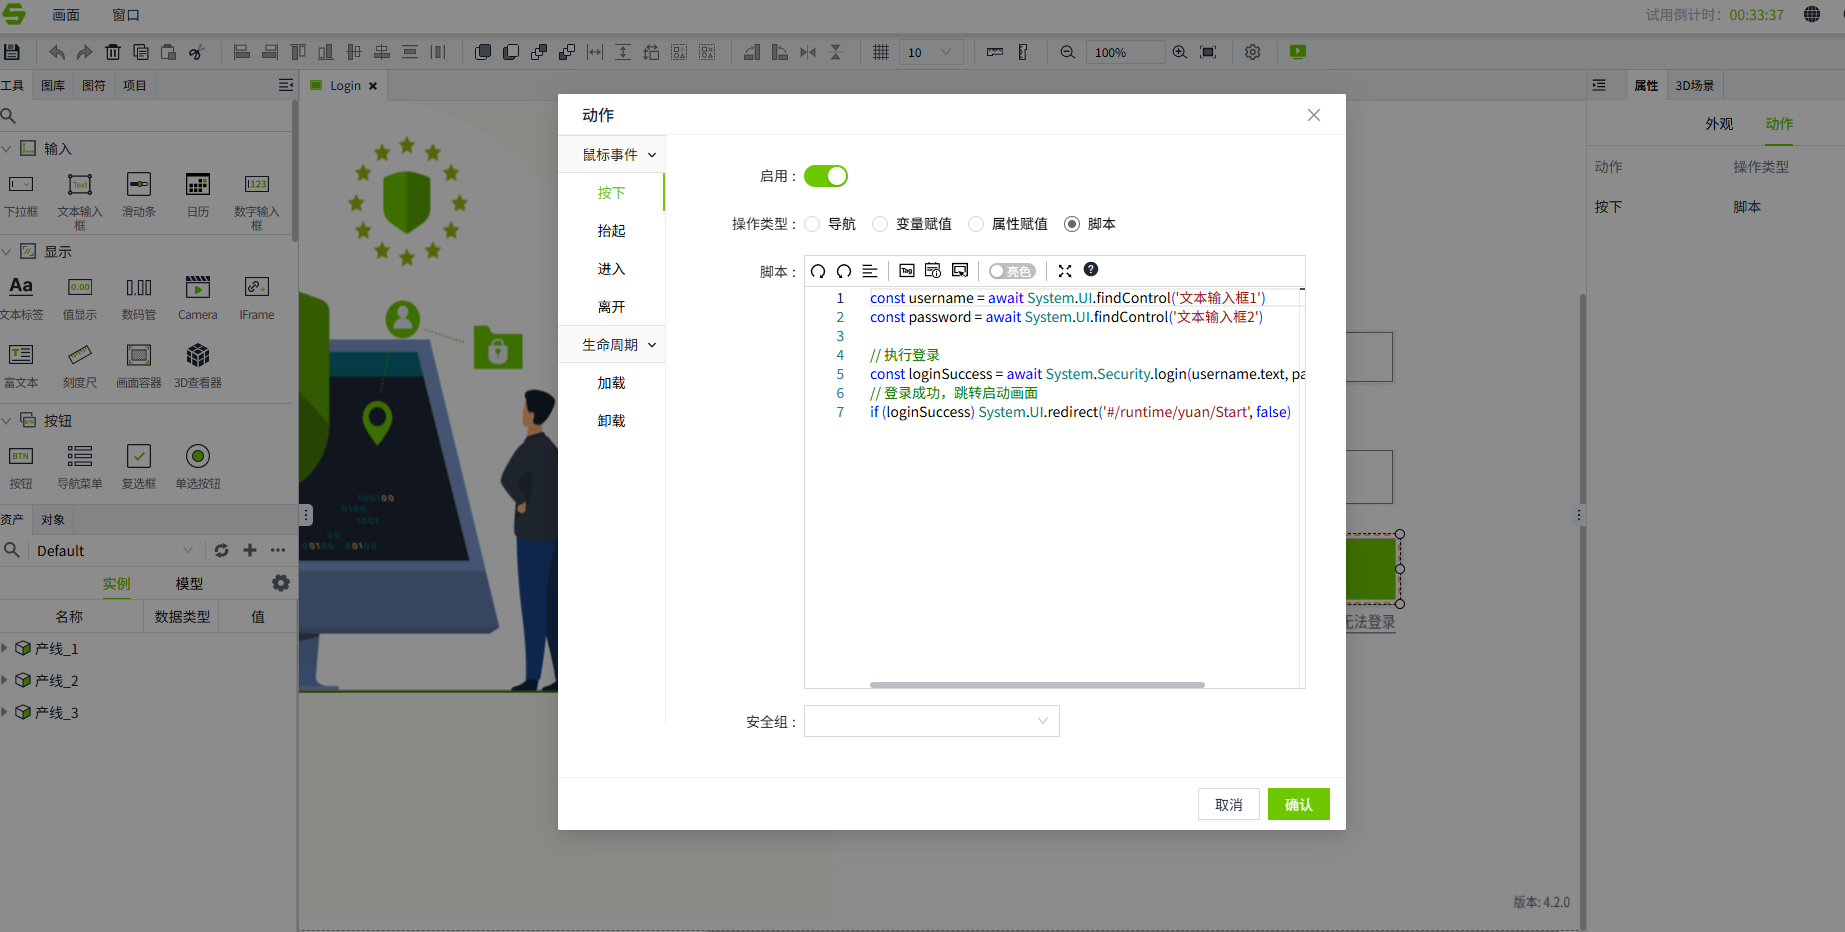This screenshot has width=1845, height=932.
Task: Open the 安全组 dropdown
Action: point(931,721)
